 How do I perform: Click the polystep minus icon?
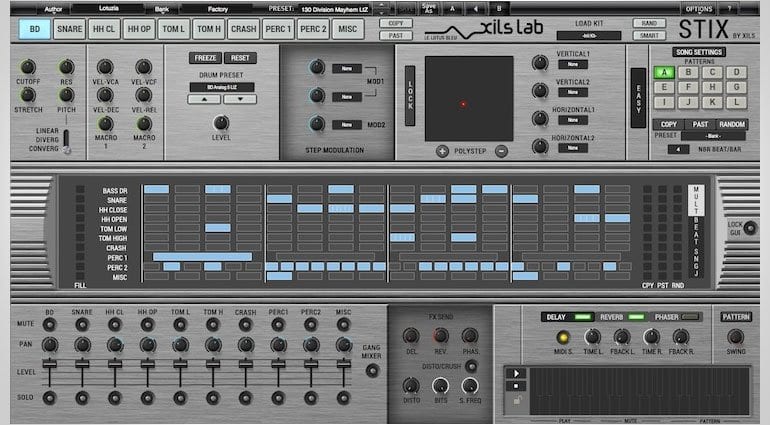pos(501,151)
